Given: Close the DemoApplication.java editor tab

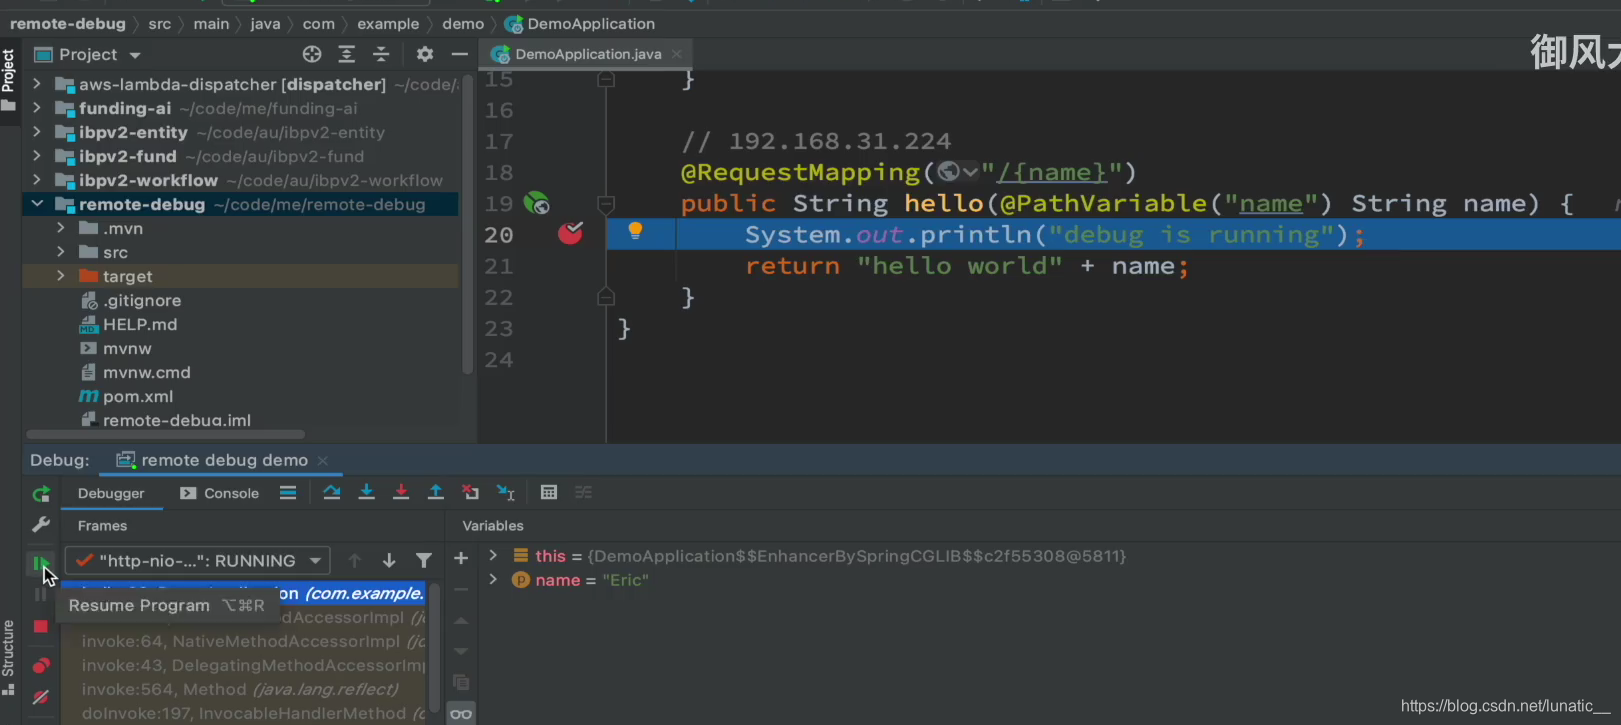Looking at the screenshot, I should click(677, 54).
